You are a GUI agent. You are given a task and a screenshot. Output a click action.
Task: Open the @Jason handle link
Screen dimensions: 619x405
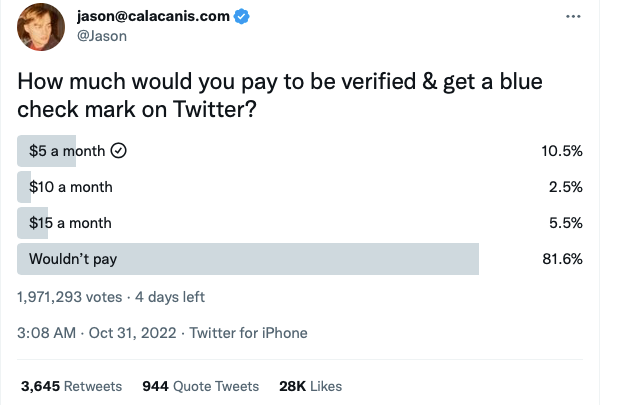click(101, 35)
